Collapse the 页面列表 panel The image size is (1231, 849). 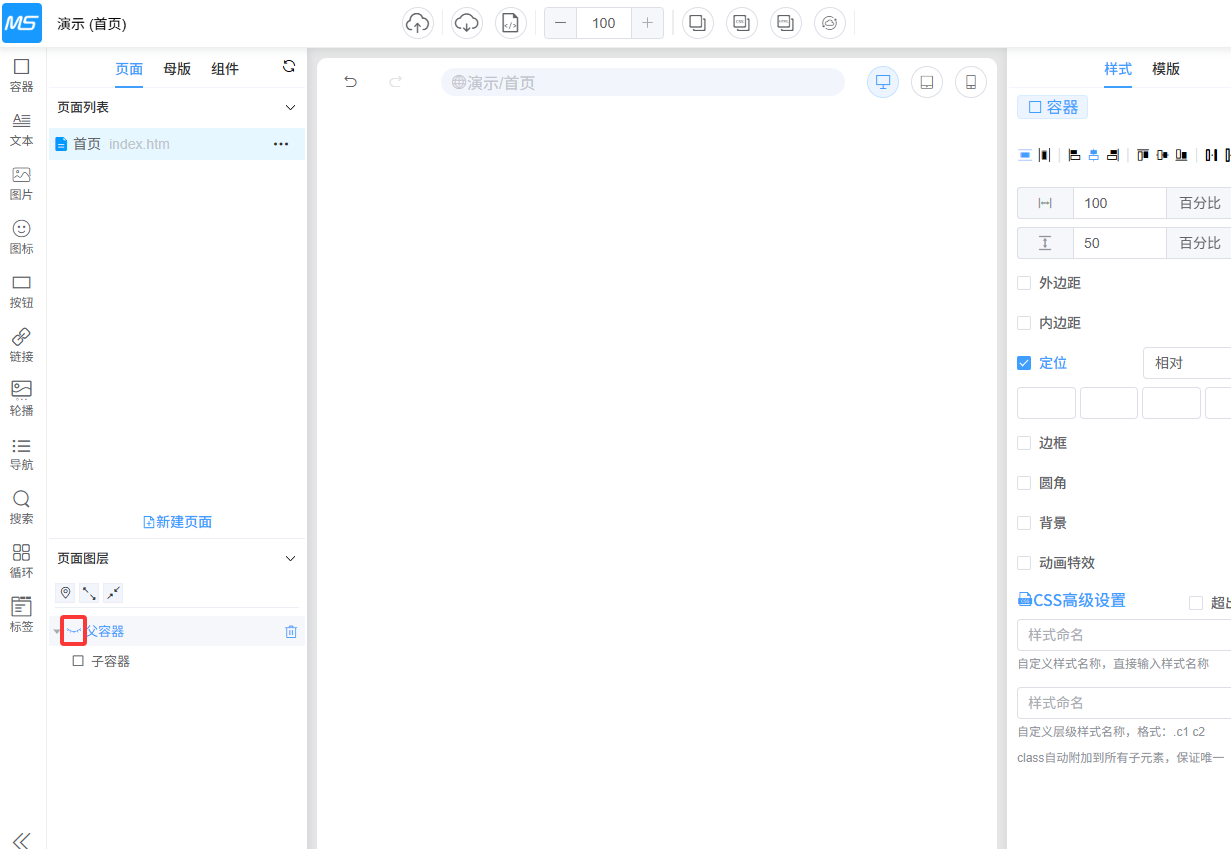coord(291,107)
